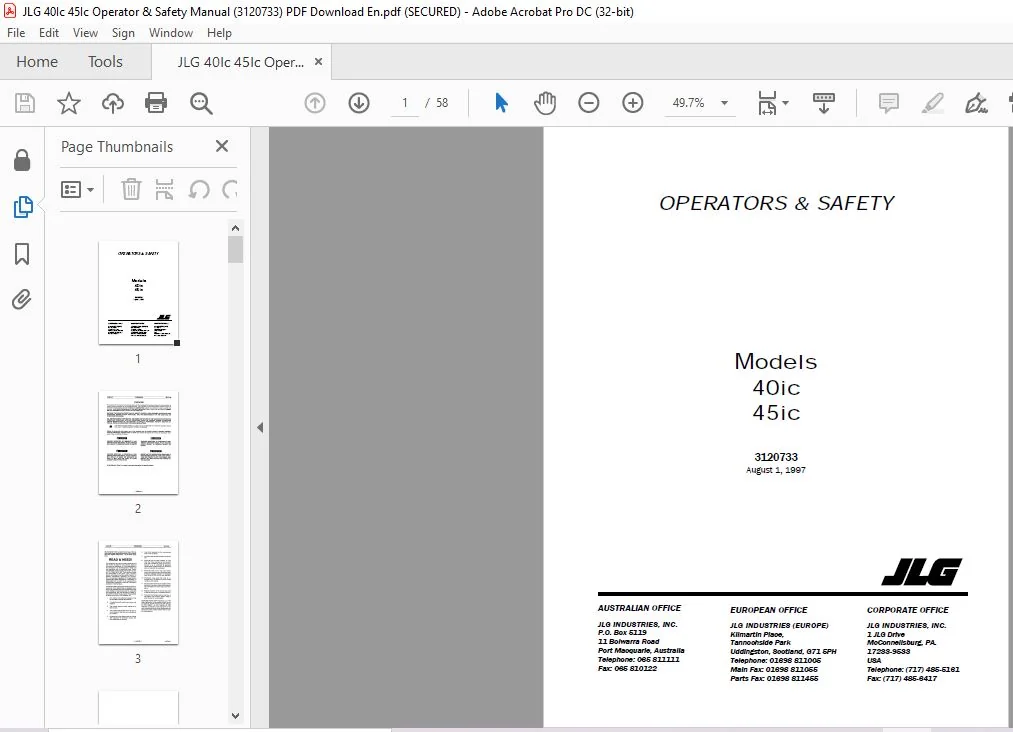View security settings lock icon
The height and width of the screenshot is (732, 1013).
22,160
